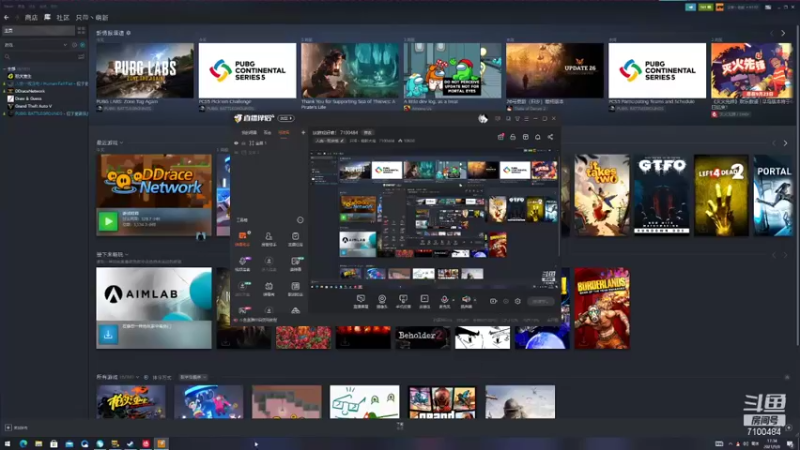Open the Windows Start button
This screenshot has height=450, width=800.
7,444
